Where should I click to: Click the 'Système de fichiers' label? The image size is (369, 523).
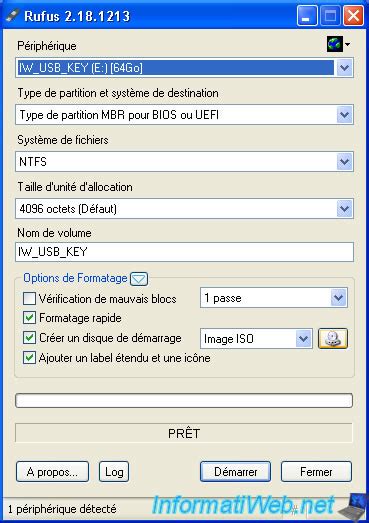pos(63,140)
